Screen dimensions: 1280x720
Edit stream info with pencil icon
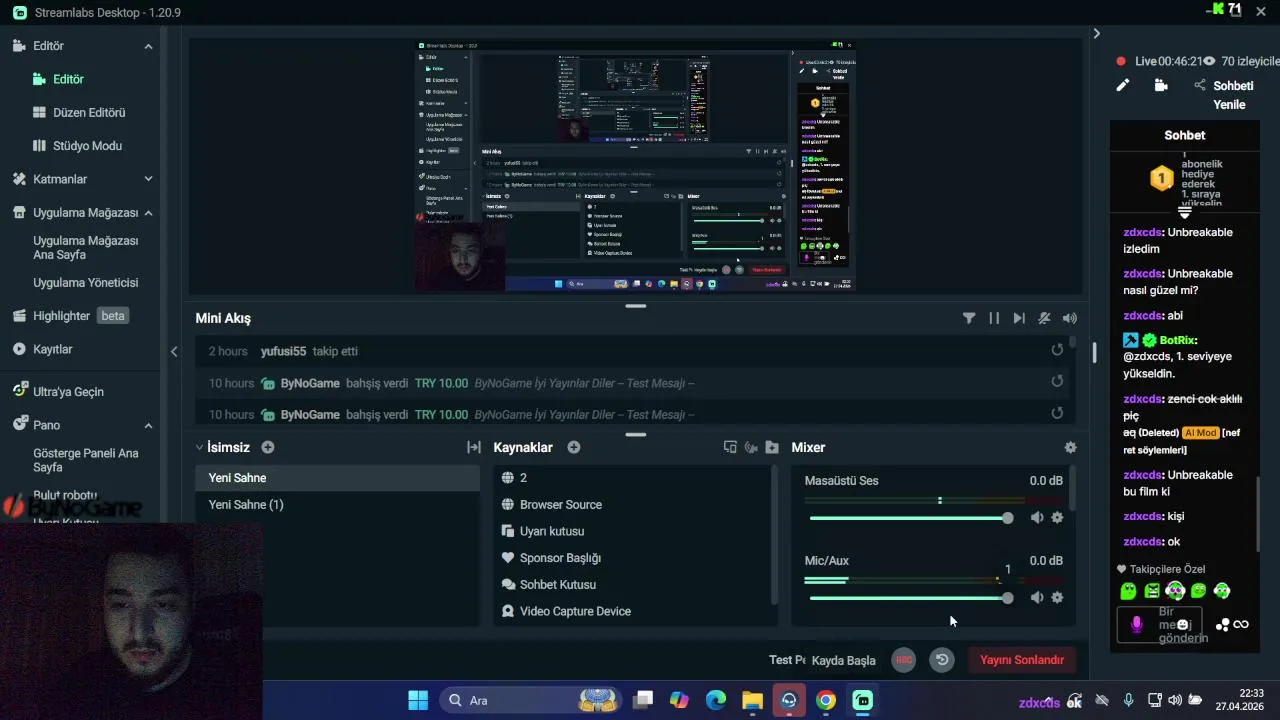pyautogui.click(x=1123, y=86)
